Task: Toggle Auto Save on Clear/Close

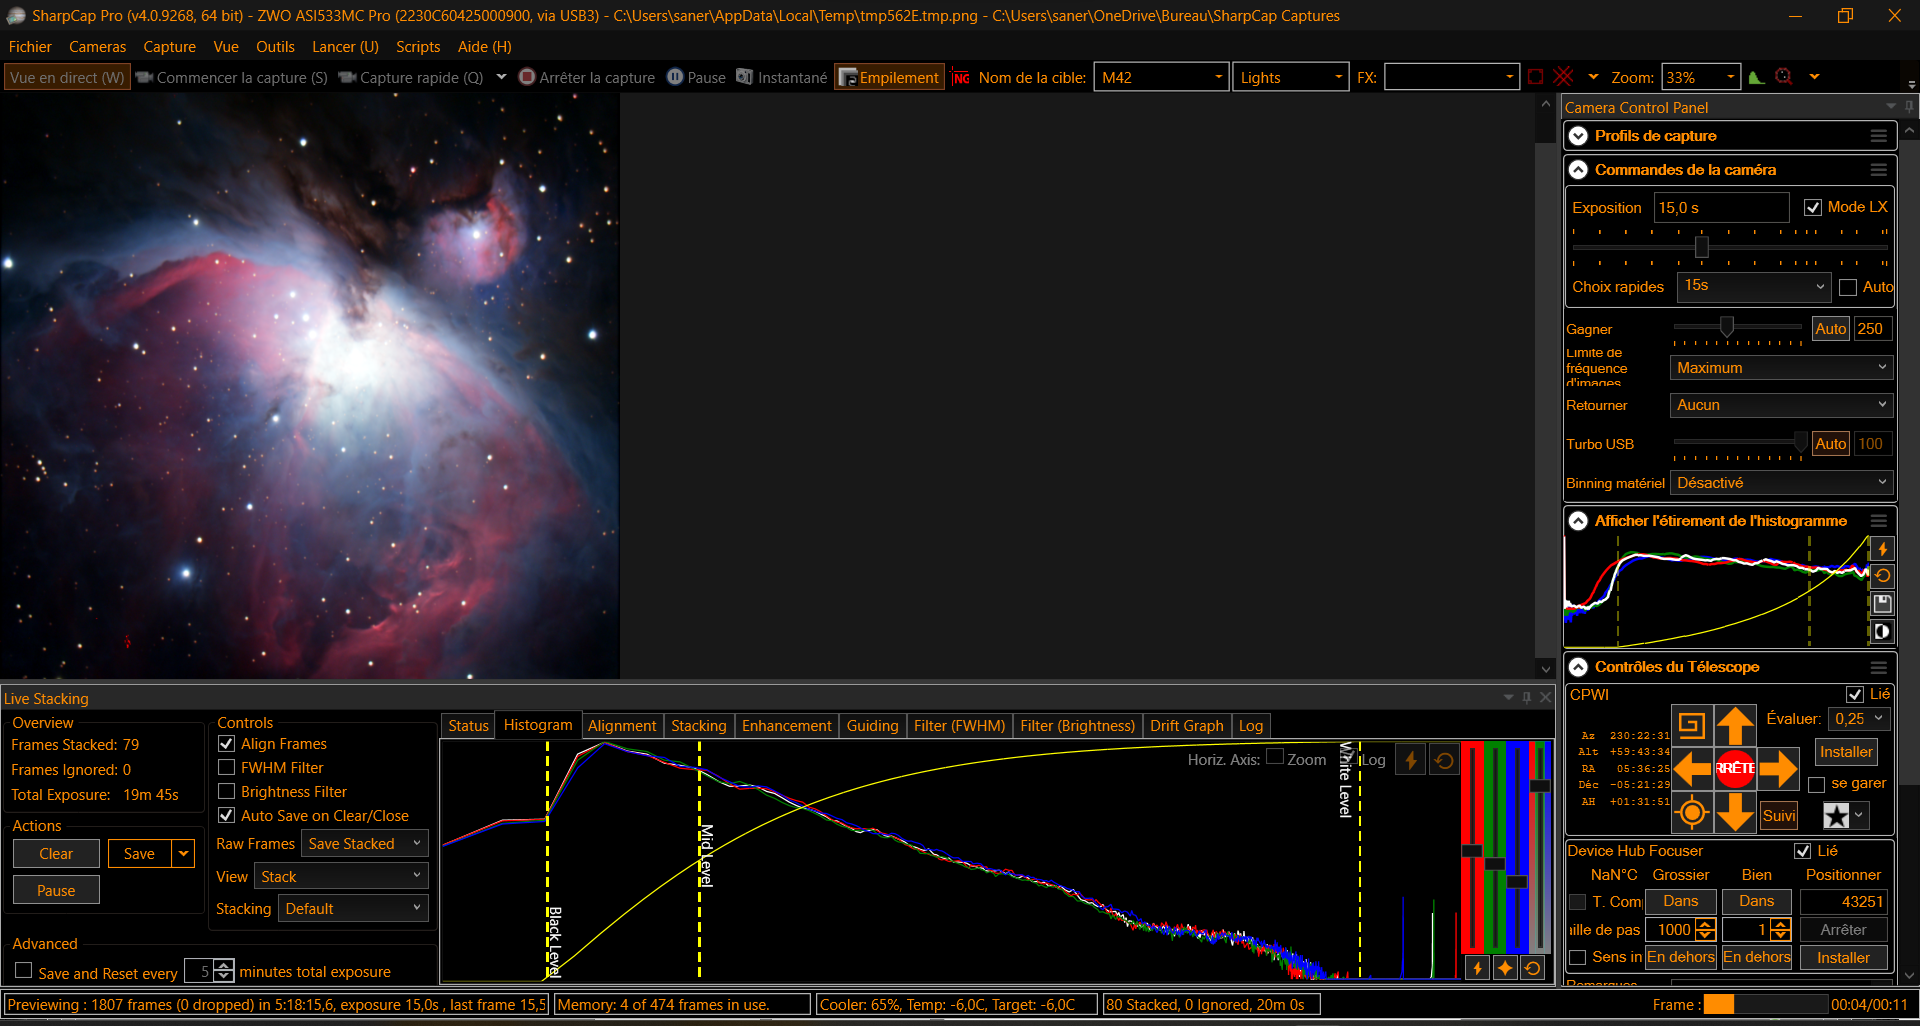Action: click(x=227, y=816)
